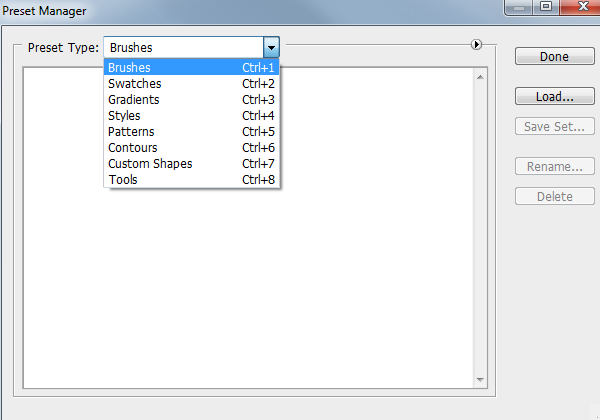Select Brushes in the preset list

[191, 67]
